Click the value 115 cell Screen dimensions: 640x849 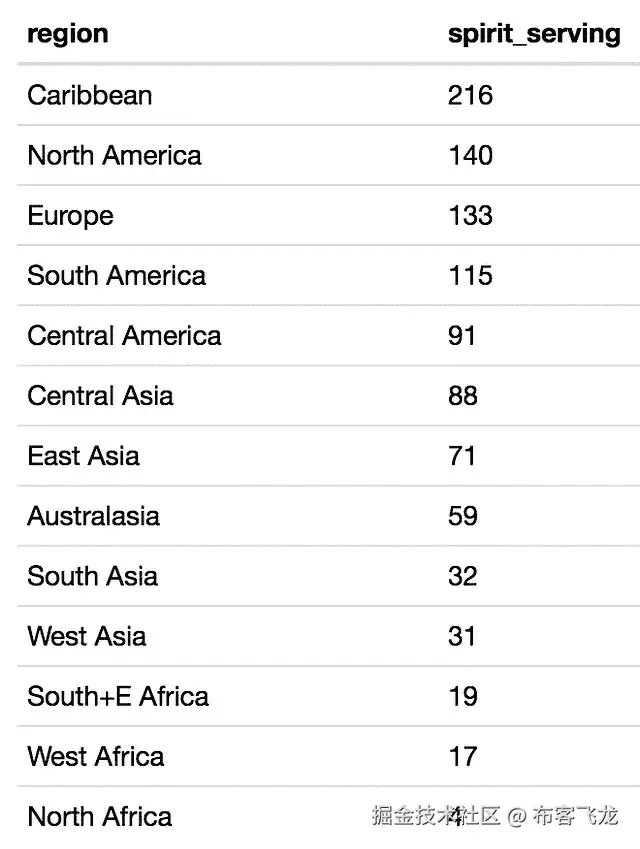470,276
